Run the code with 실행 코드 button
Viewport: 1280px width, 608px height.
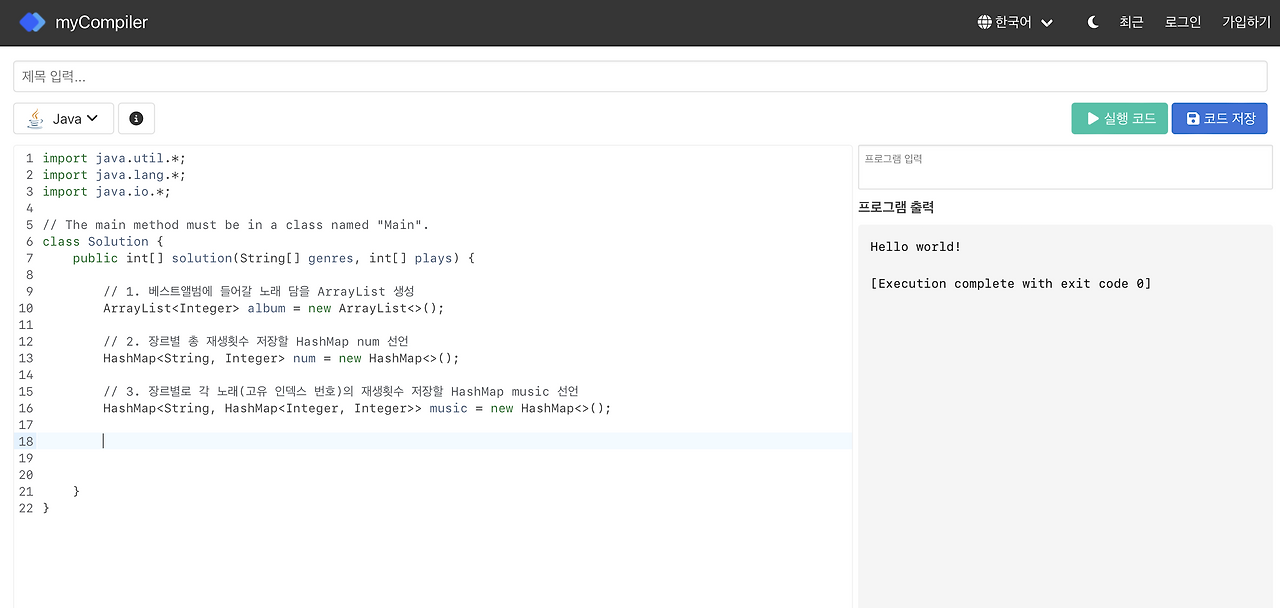pyautogui.click(x=1119, y=118)
